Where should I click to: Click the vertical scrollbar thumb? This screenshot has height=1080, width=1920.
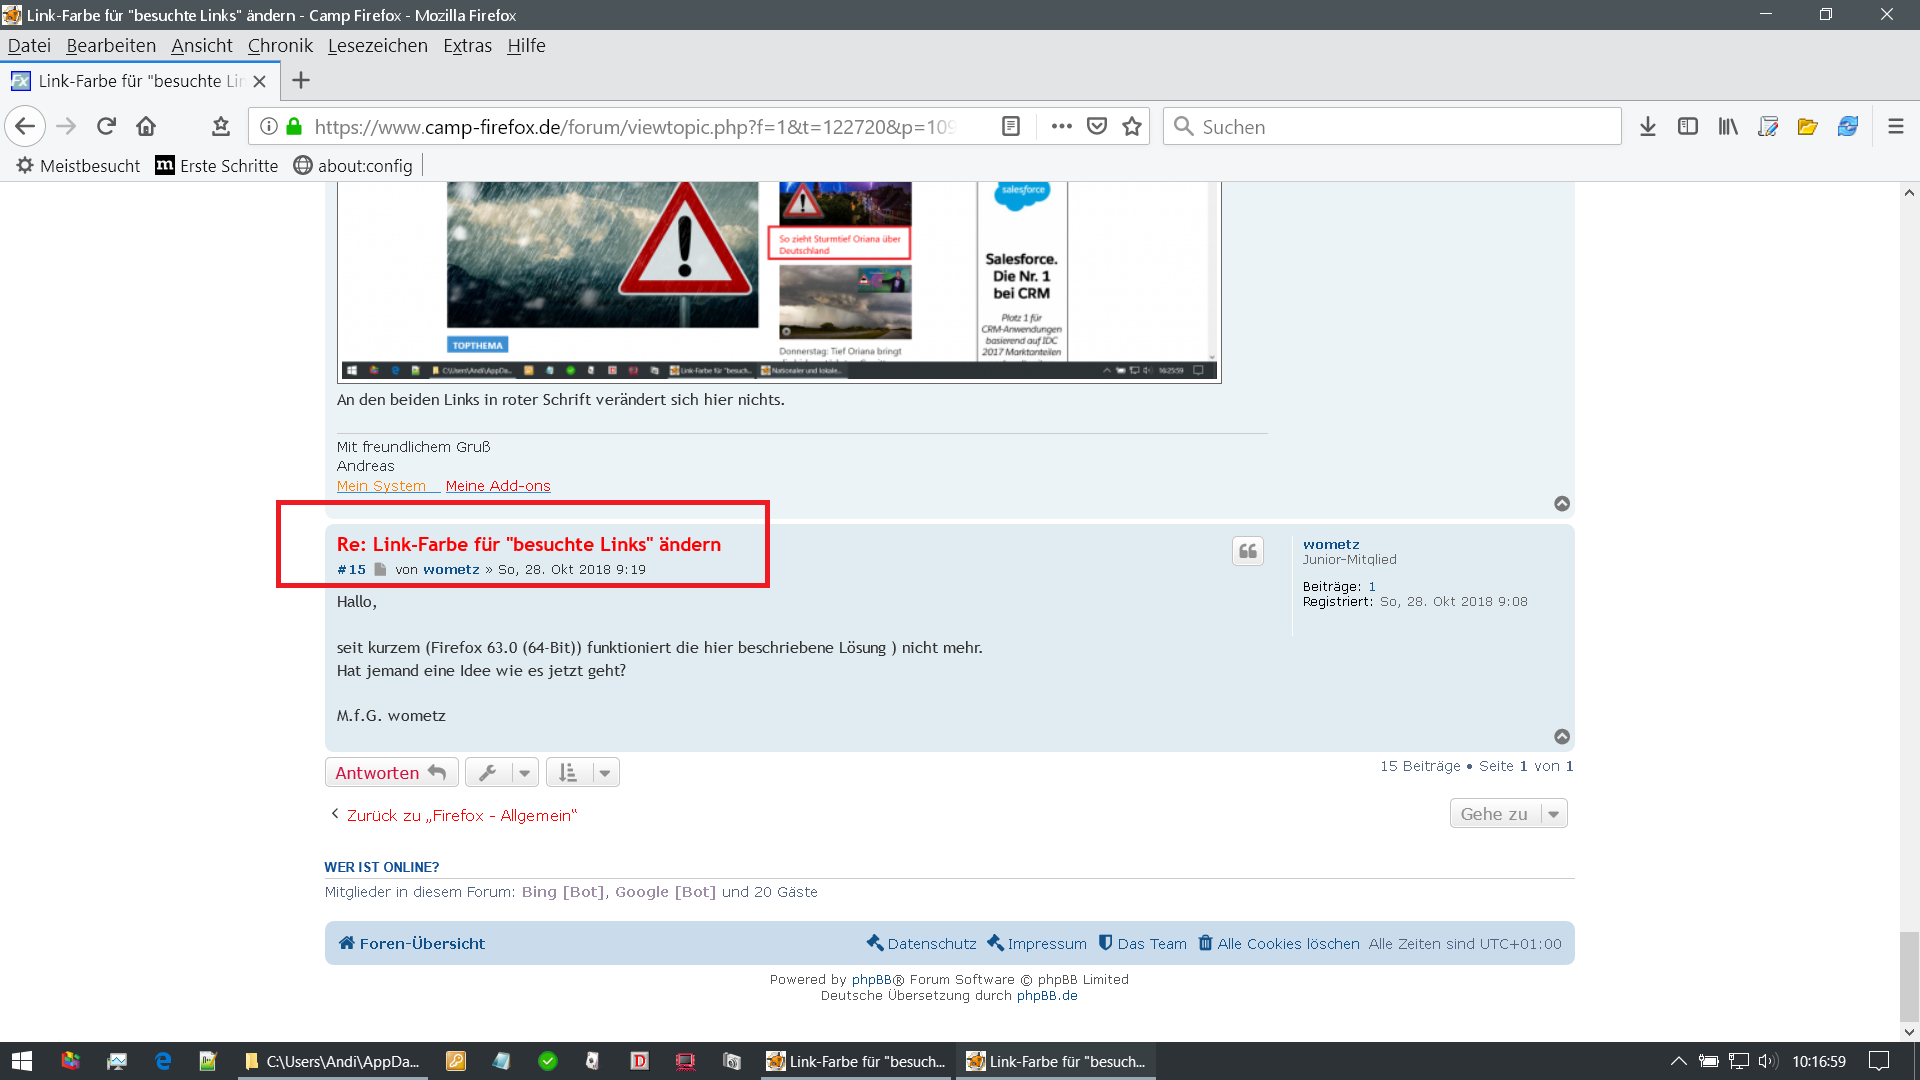[x=1909, y=975]
